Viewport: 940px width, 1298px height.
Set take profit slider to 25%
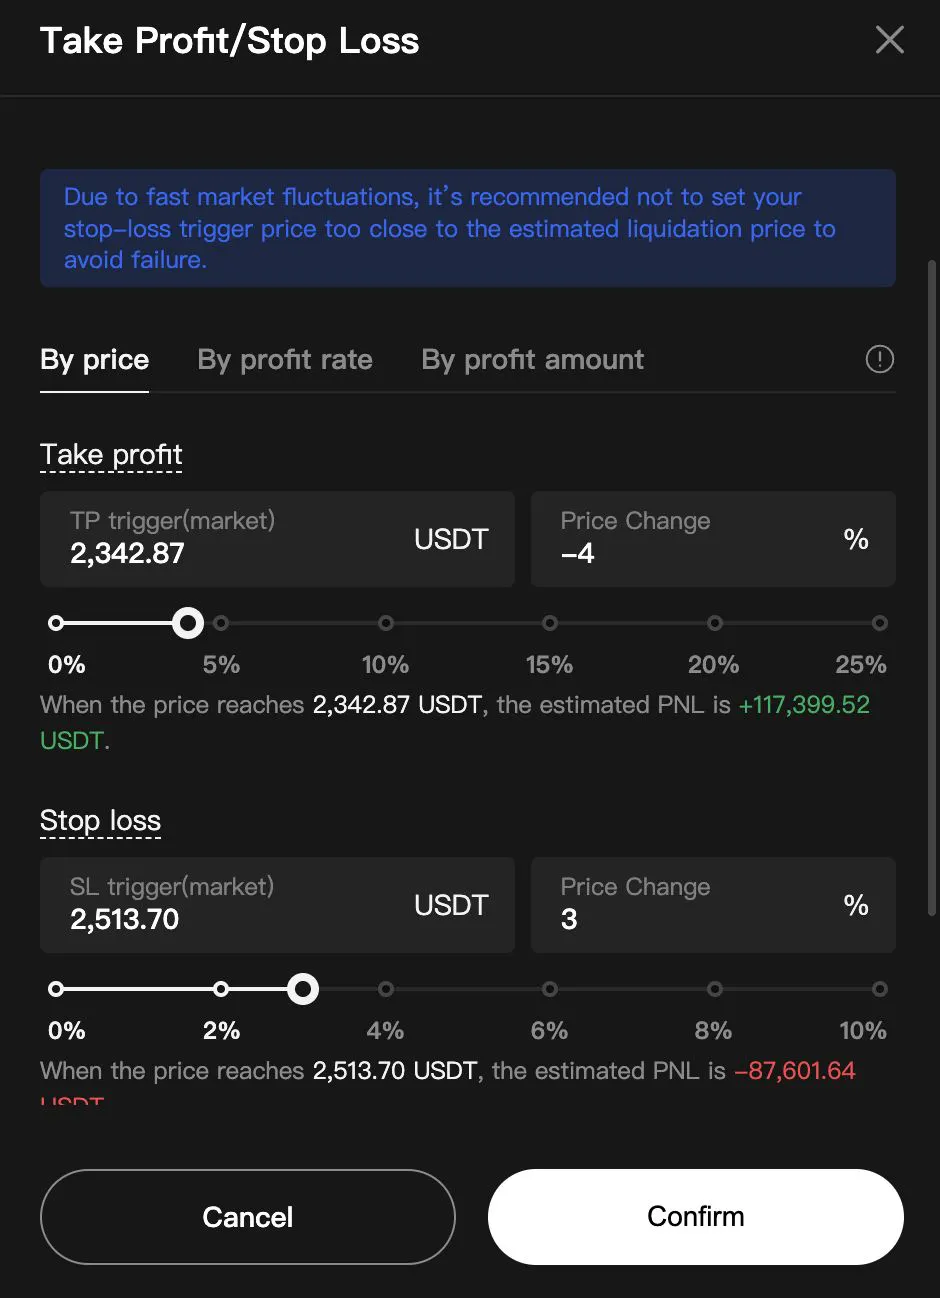pos(879,623)
